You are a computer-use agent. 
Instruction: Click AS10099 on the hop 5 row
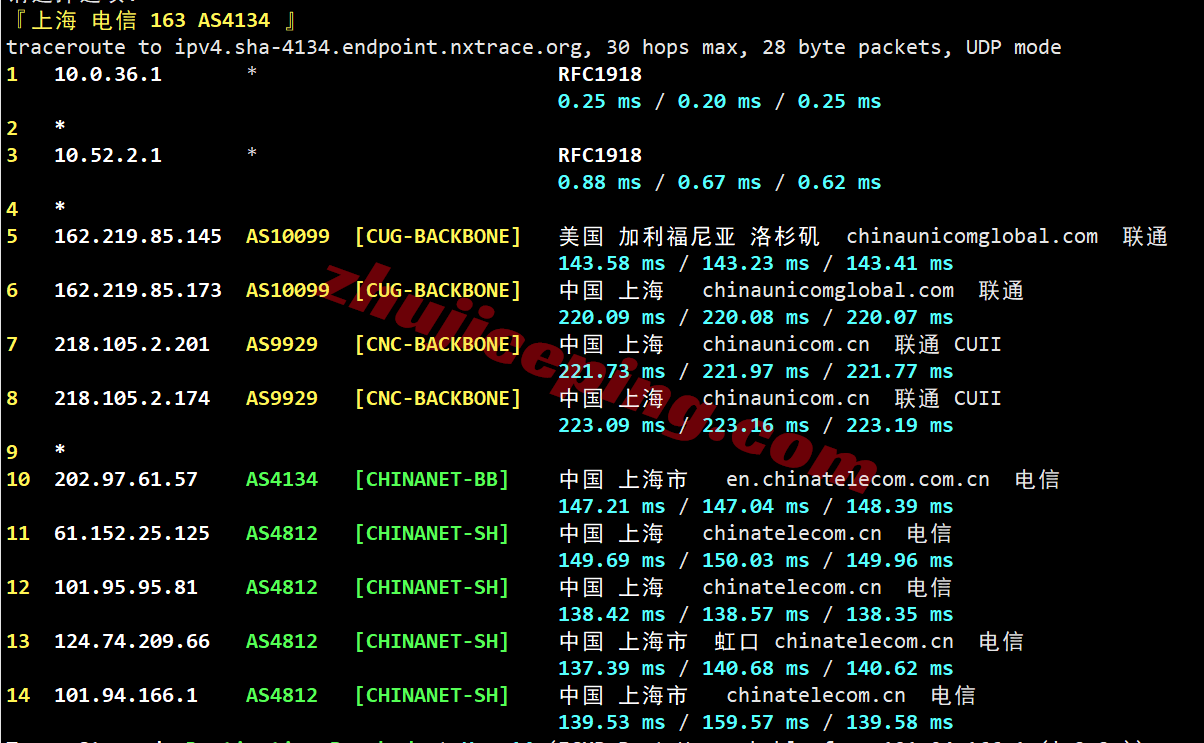click(x=288, y=236)
